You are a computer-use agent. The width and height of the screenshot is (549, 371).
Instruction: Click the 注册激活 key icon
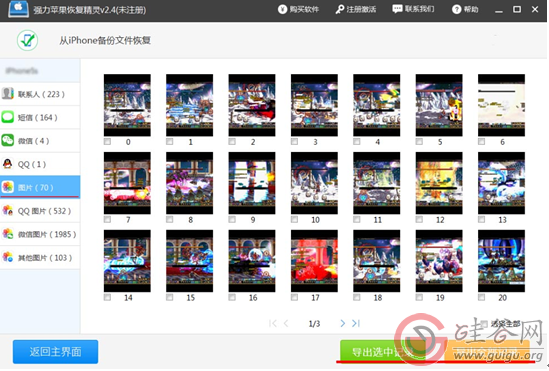339,9
